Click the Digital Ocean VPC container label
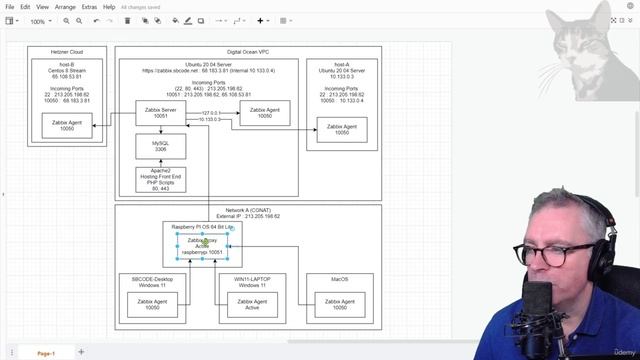This screenshot has width=640, height=360. (x=248, y=52)
